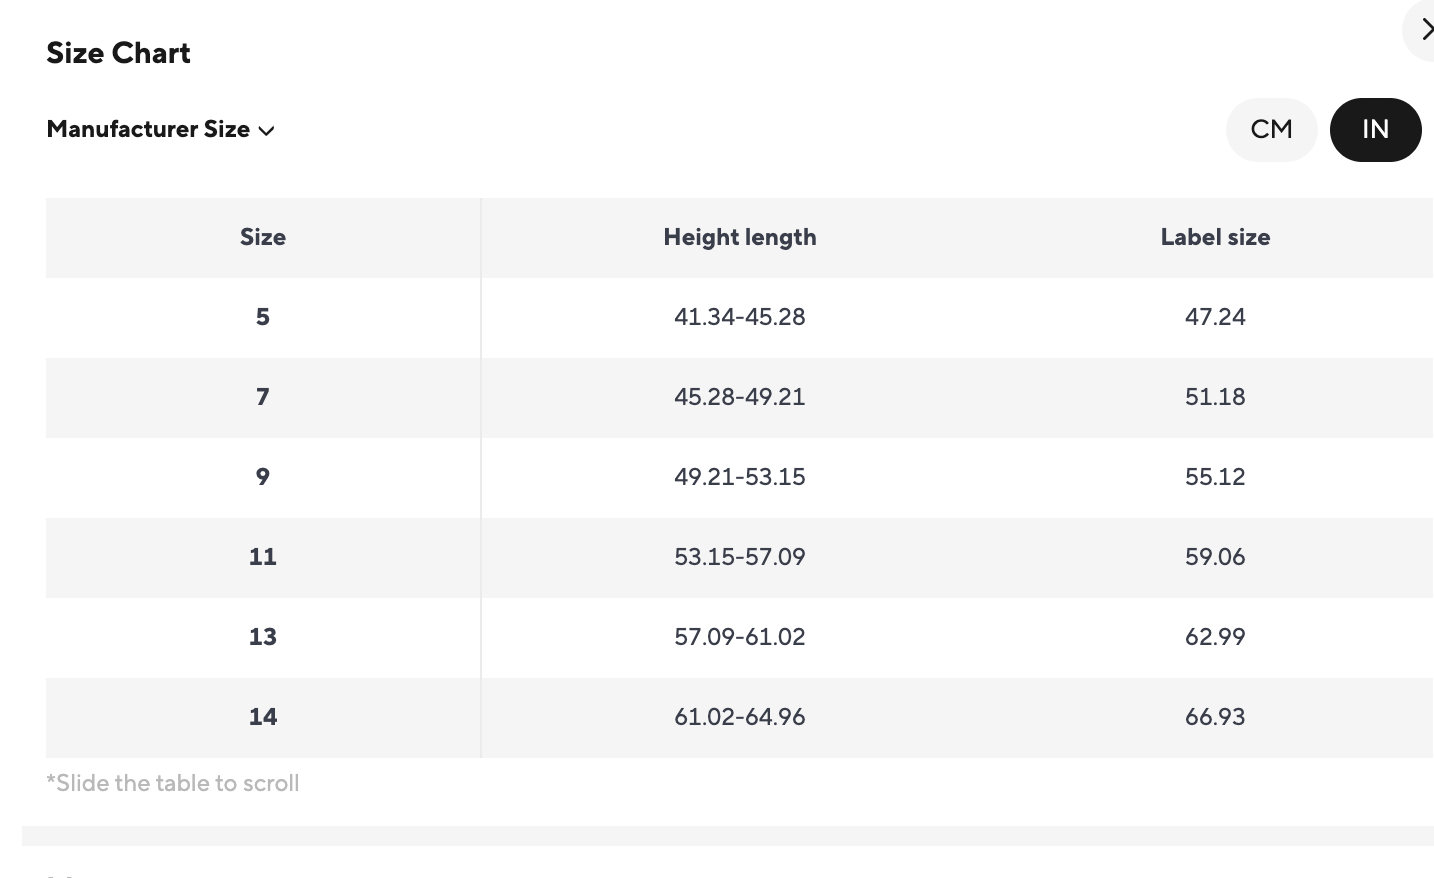Select the size 11 row label
The width and height of the screenshot is (1434, 878).
pyautogui.click(x=263, y=557)
